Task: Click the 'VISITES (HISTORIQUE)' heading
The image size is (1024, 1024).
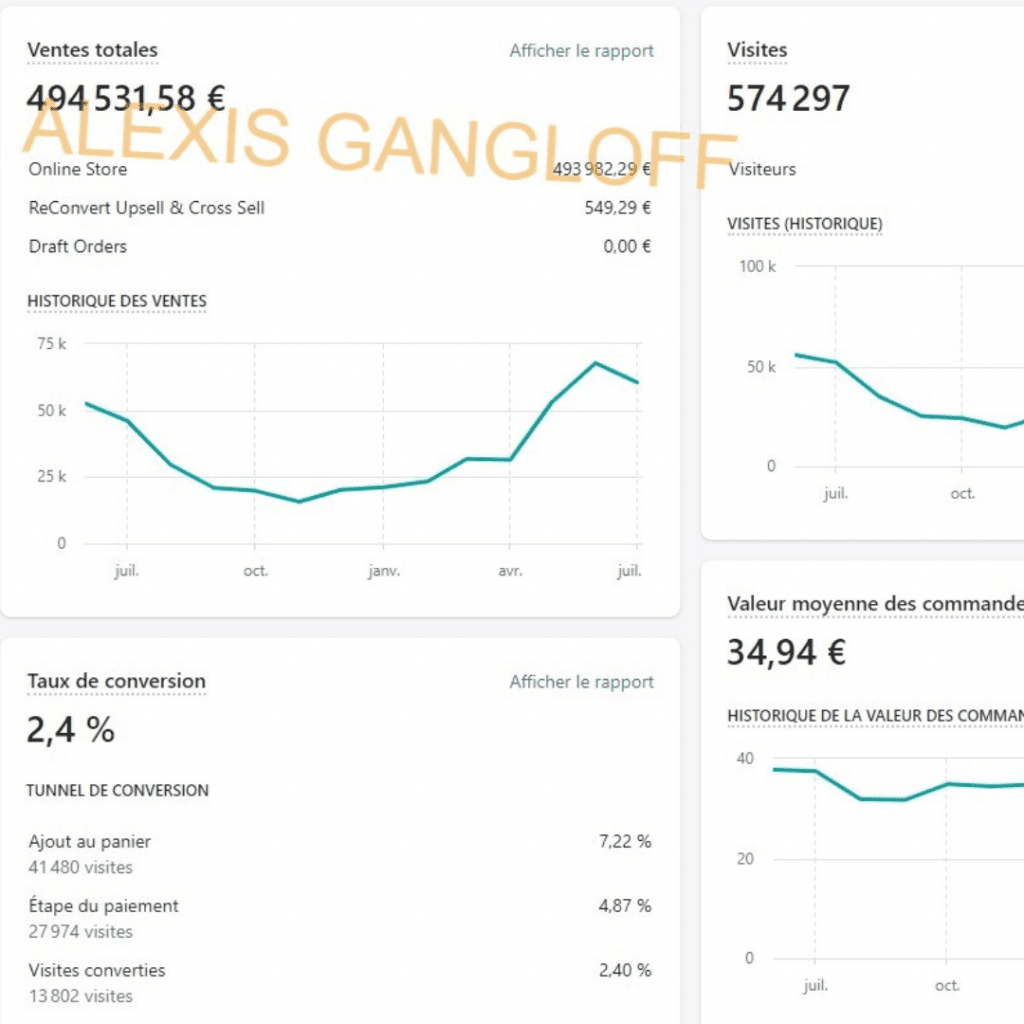Action: [x=805, y=224]
